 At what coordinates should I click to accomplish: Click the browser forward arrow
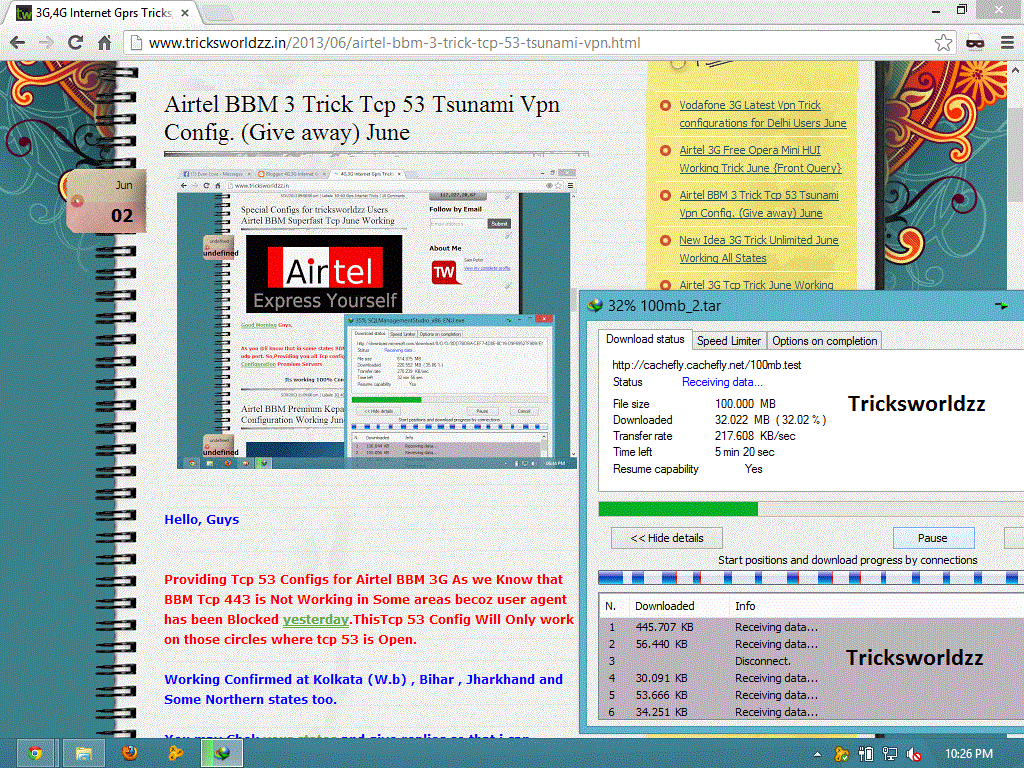point(46,43)
